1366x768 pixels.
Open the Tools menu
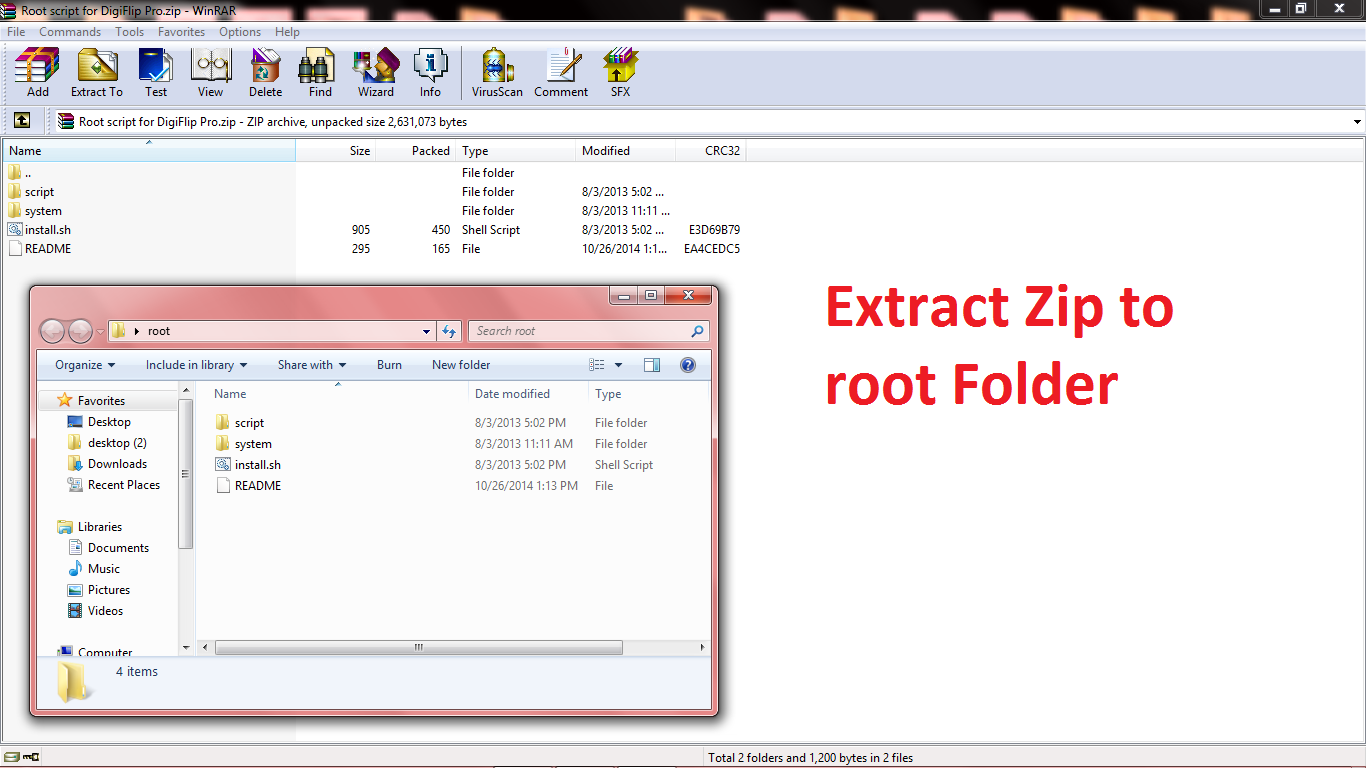click(129, 32)
